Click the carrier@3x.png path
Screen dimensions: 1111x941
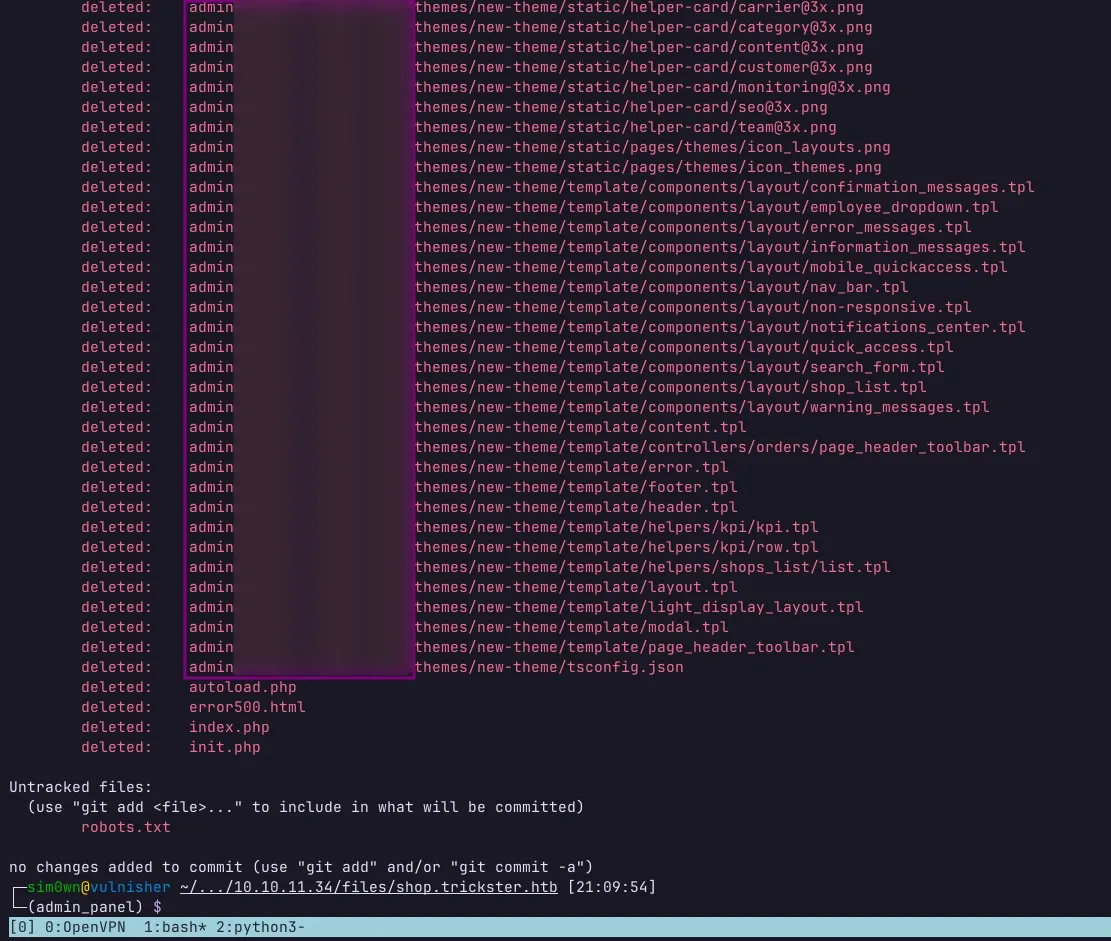pyautogui.click(x=639, y=8)
